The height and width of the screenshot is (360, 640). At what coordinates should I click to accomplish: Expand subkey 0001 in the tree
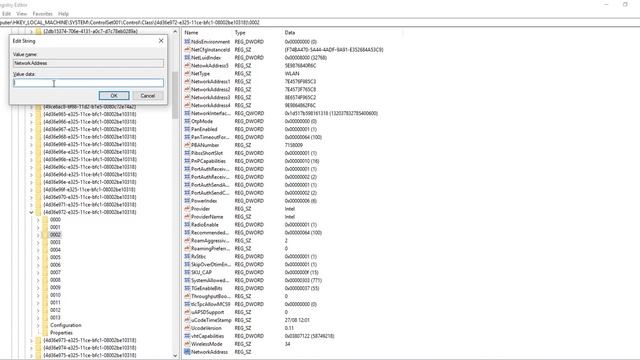coord(38,227)
